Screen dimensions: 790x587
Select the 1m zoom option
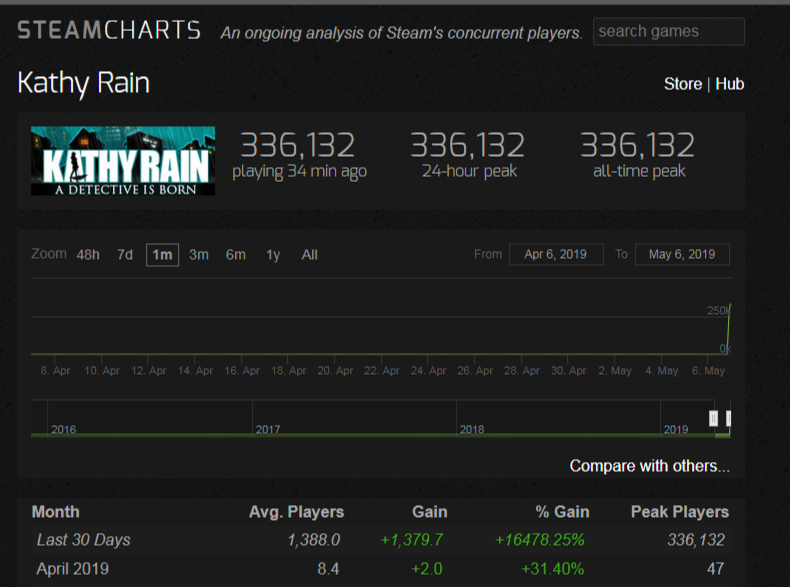(162, 255)
